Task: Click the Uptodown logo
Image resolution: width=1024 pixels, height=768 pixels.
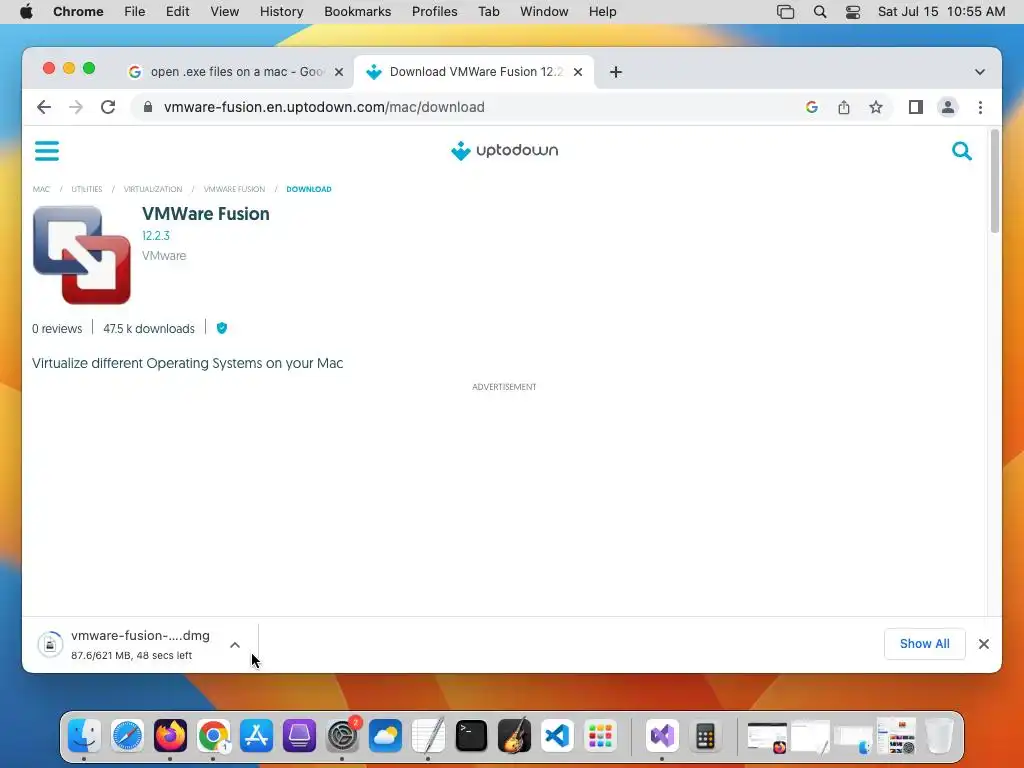Action: (x=504, y=151)
